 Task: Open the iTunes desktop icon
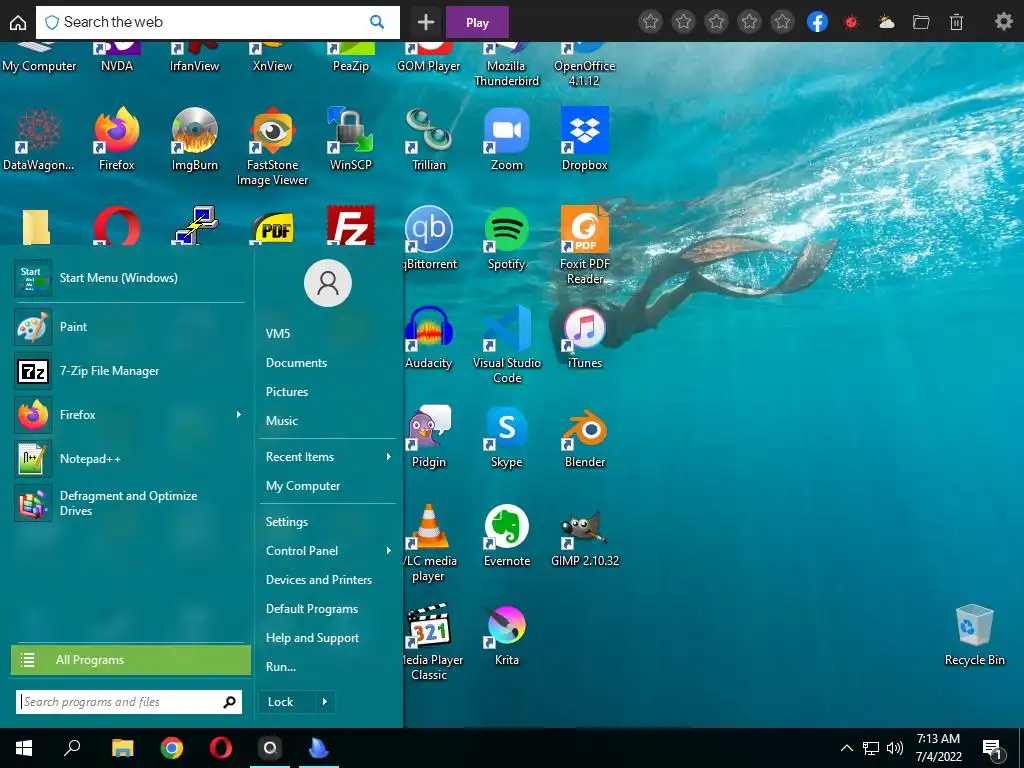pos(584,337)
